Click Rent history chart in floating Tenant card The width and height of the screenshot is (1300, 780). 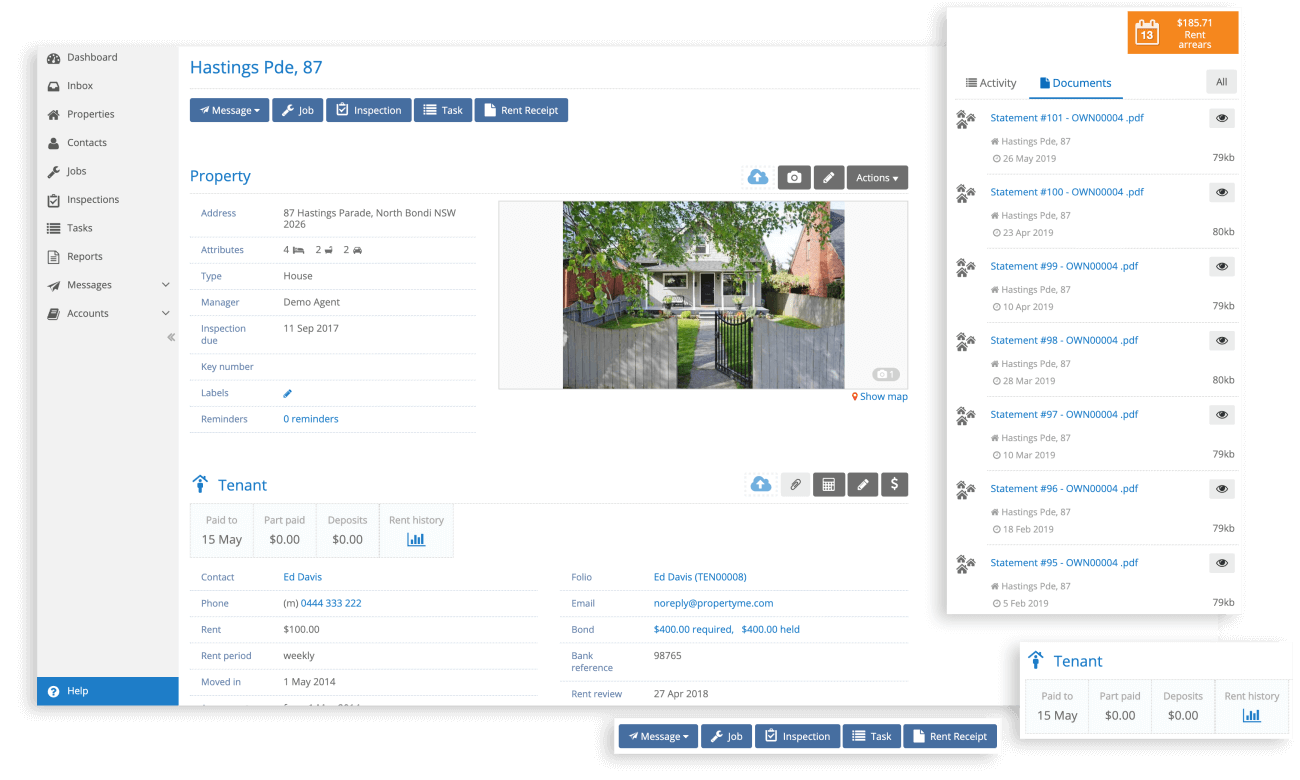[1251, 715]
